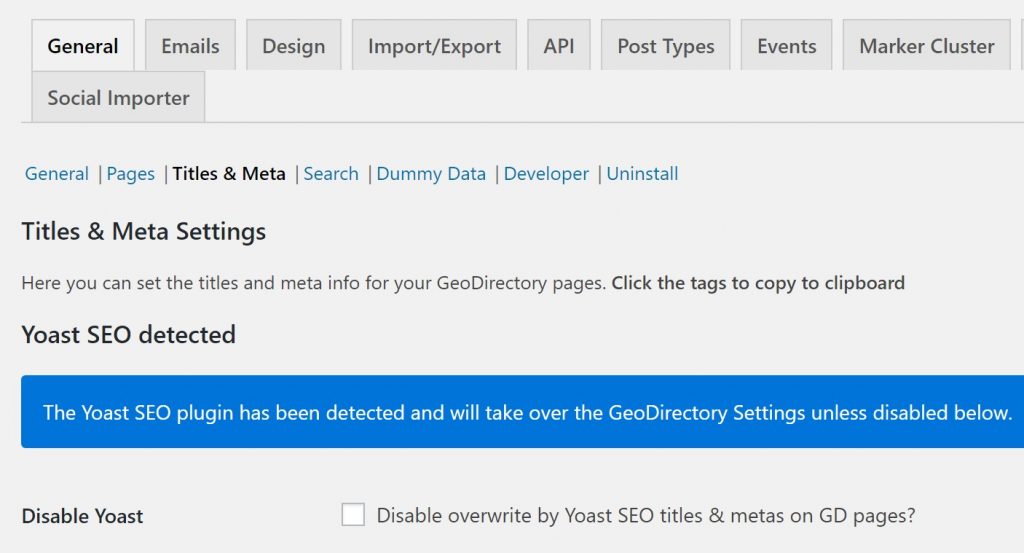Open the Design tab

(x=294, y=46)
